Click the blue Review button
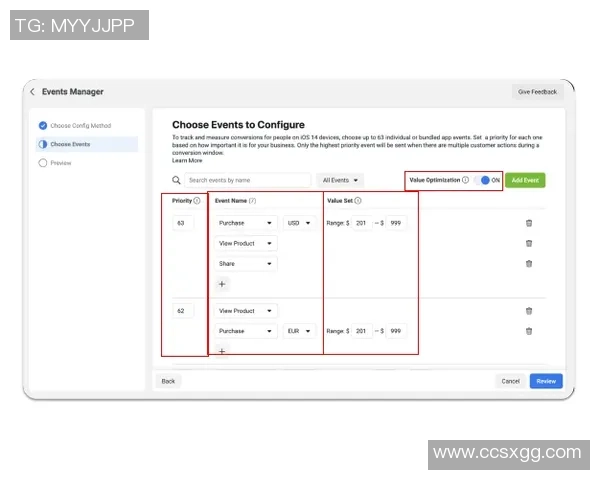Viewport: 600px width, 480px height. coord(546,381)
